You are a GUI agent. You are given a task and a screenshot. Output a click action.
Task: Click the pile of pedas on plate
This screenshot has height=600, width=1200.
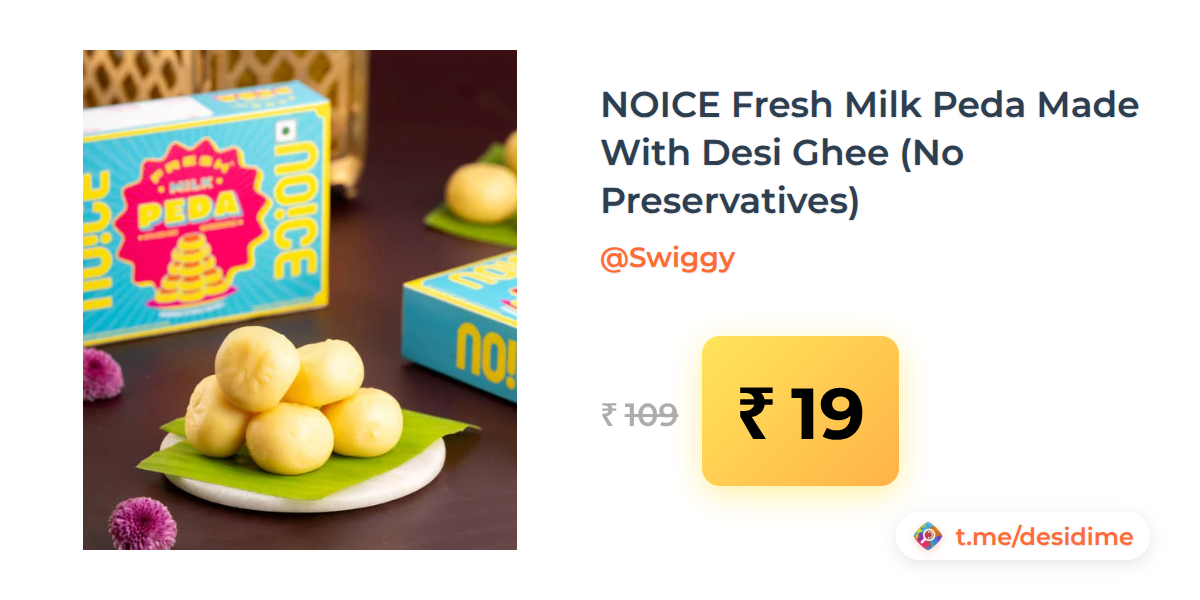pyautogui.click(x=293, y=400)
